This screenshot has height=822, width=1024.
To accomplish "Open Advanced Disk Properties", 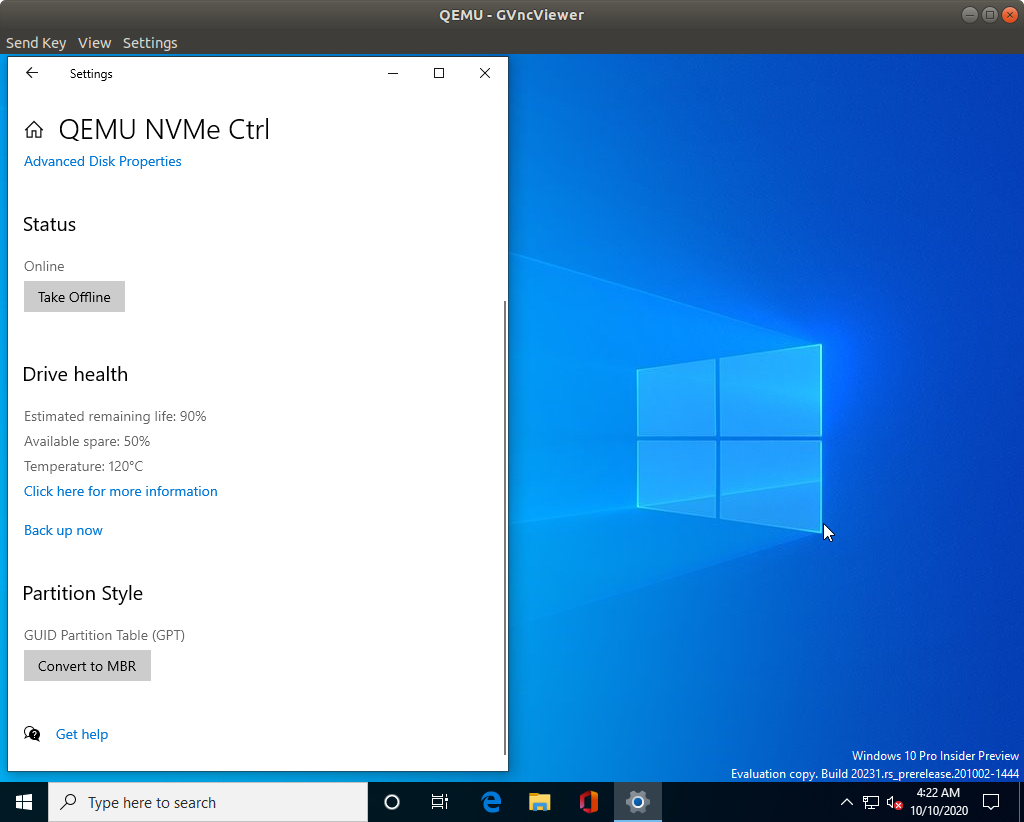I will 102,161.
